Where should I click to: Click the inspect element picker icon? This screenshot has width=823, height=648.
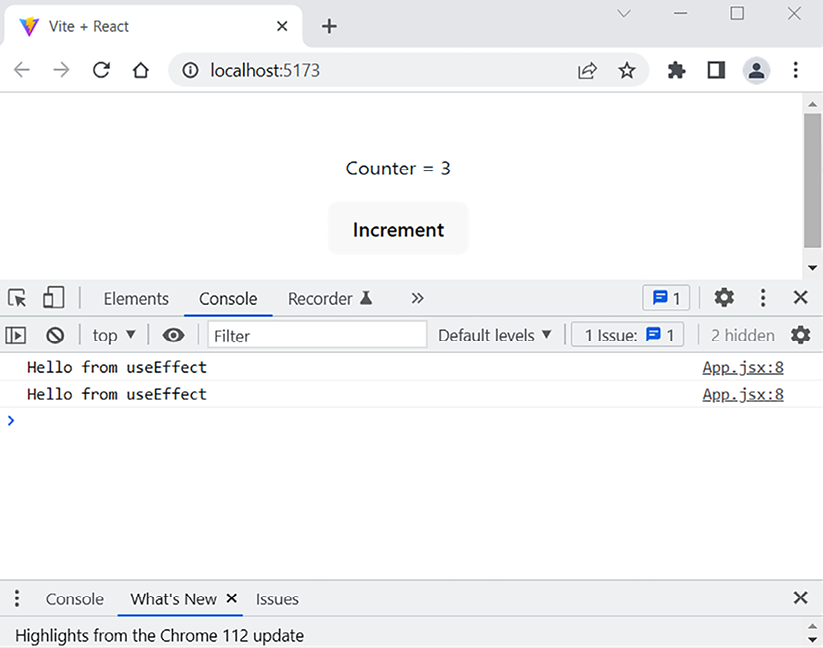coord(17,298)
